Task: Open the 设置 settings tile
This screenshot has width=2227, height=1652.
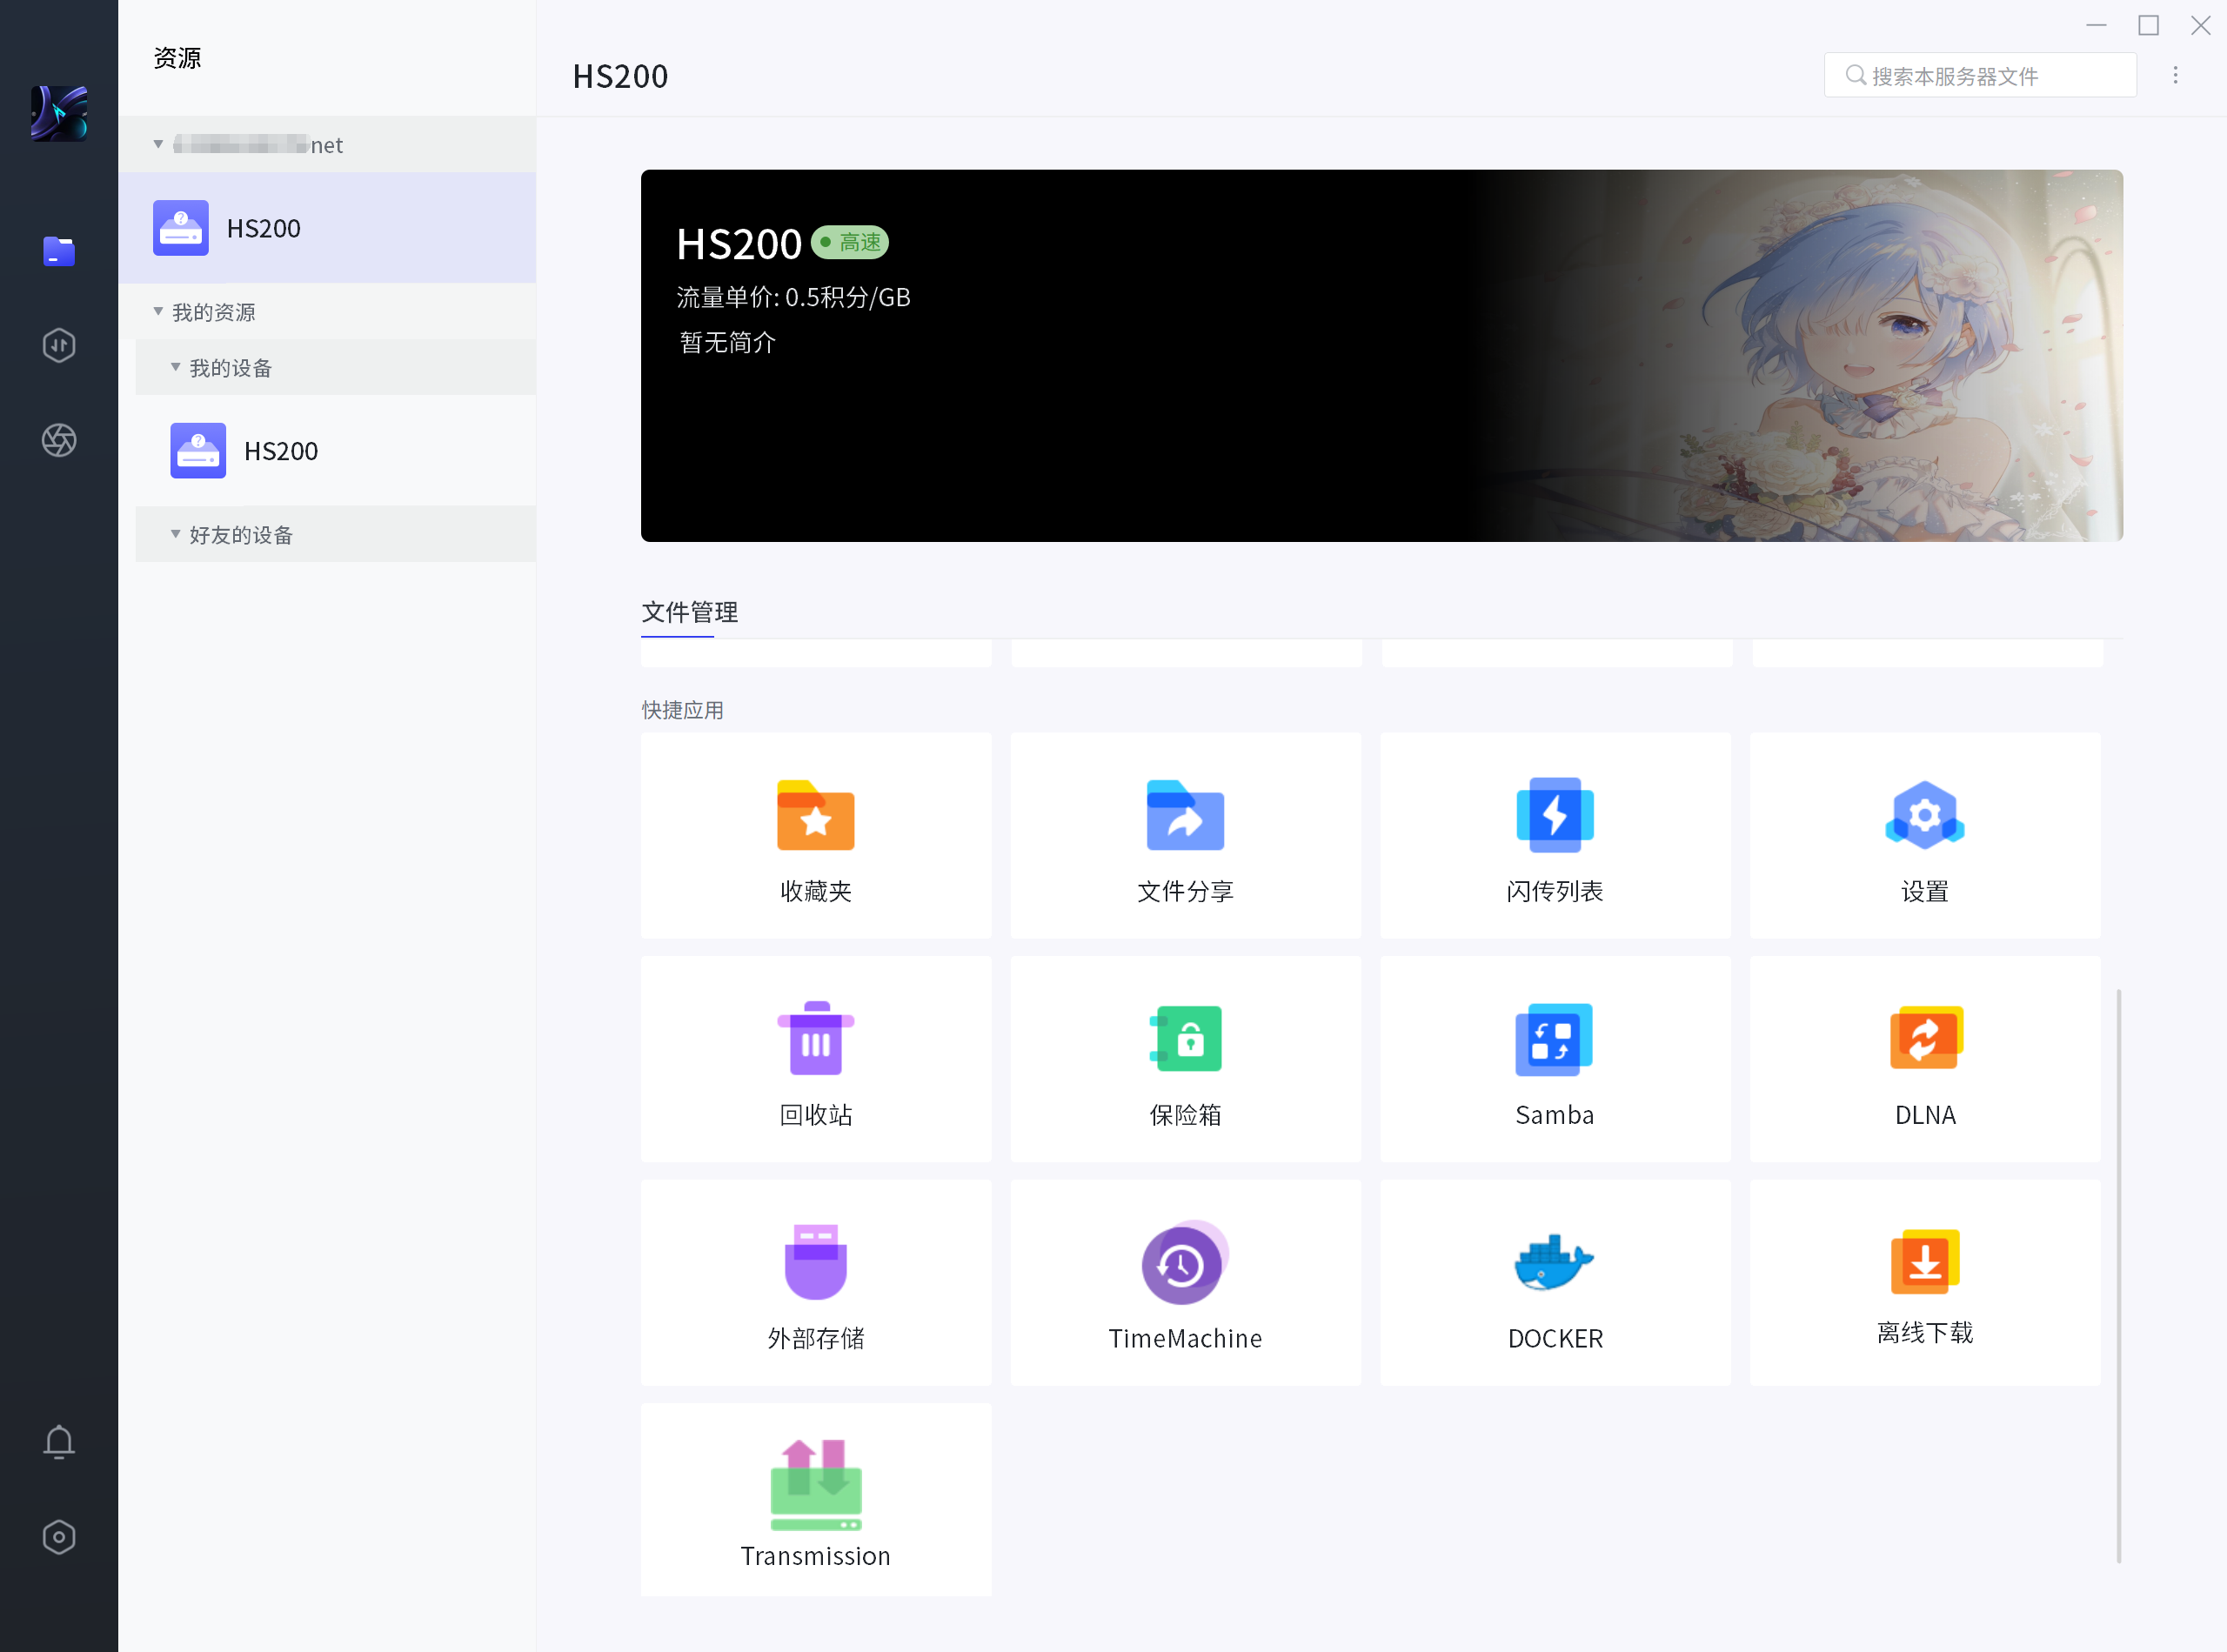Action: tap(1925, 835)
